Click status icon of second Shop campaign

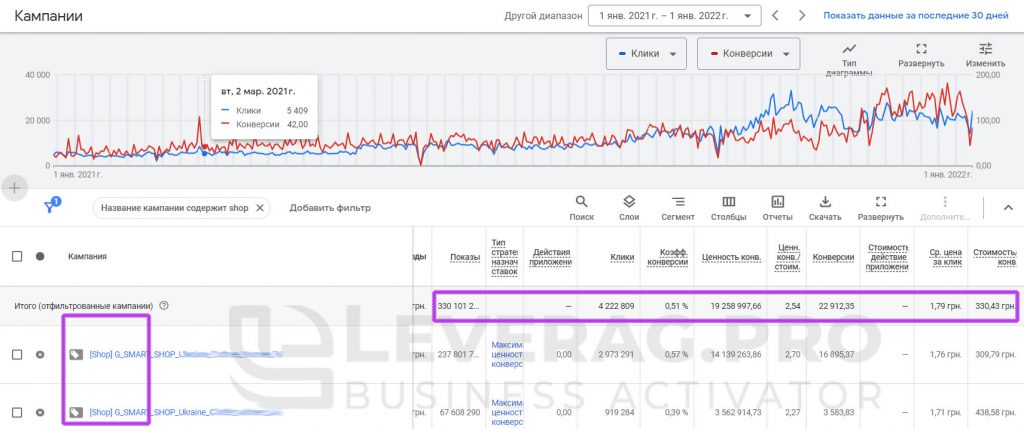coord(40,412)
